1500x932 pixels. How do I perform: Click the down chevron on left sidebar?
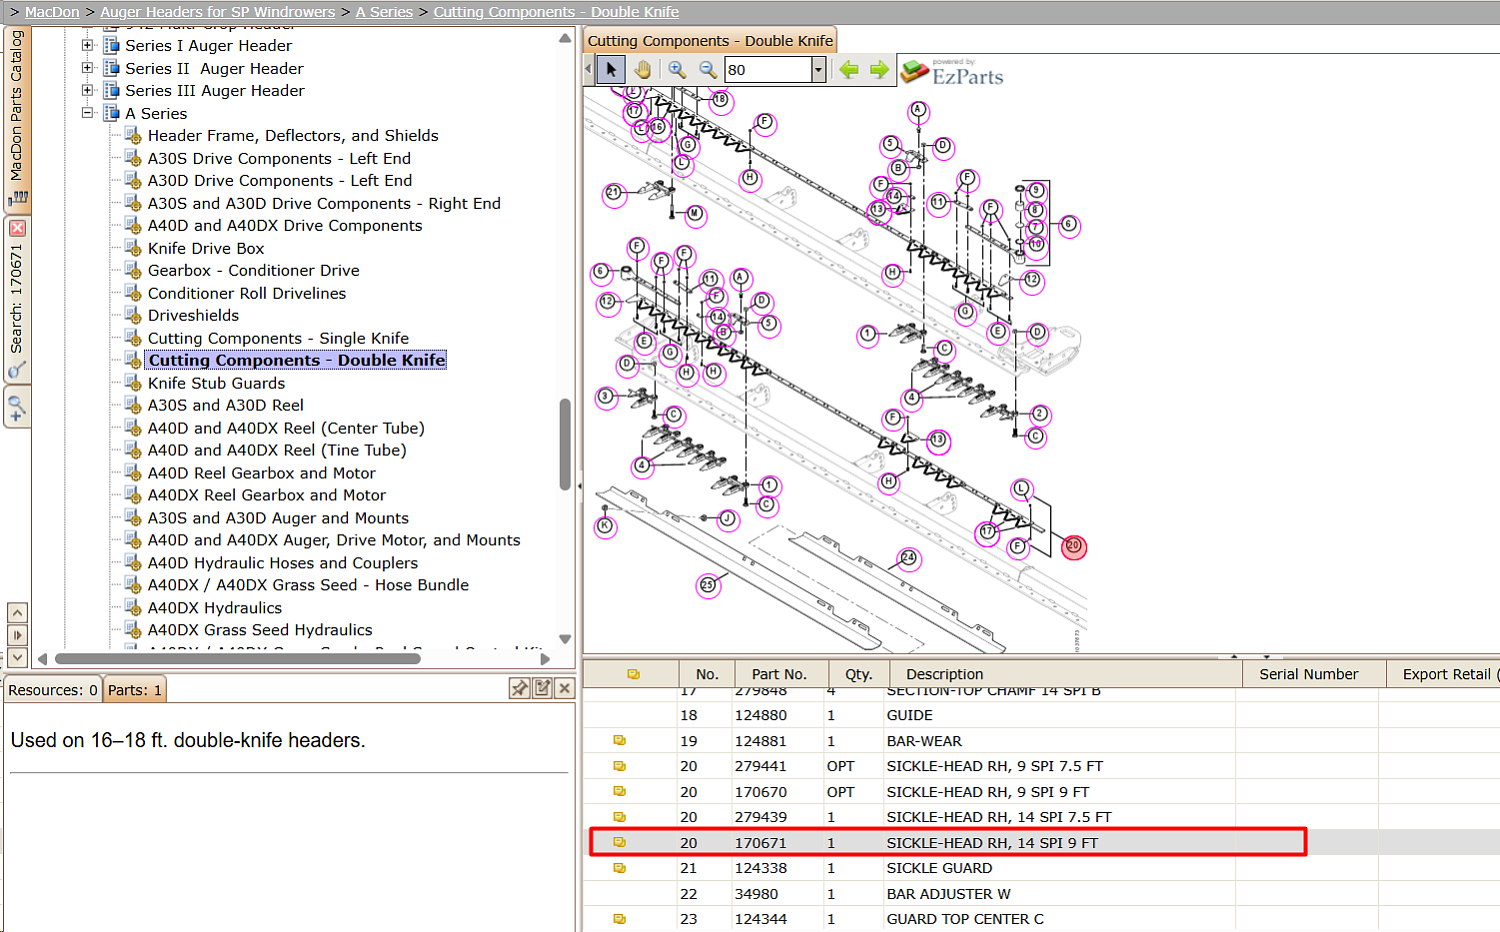click(x=17, y=657)
